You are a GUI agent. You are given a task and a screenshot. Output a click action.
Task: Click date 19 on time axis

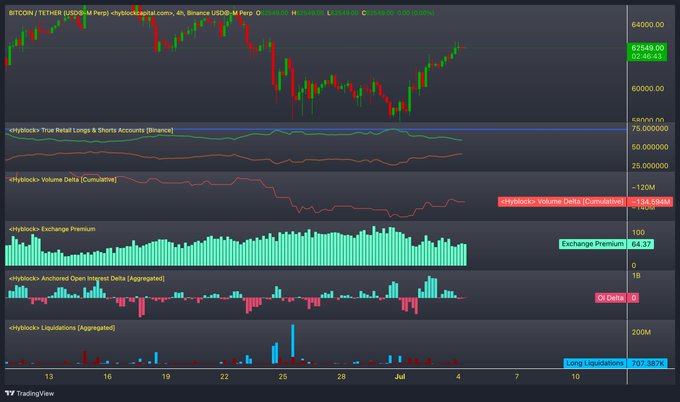click(166, 376)
